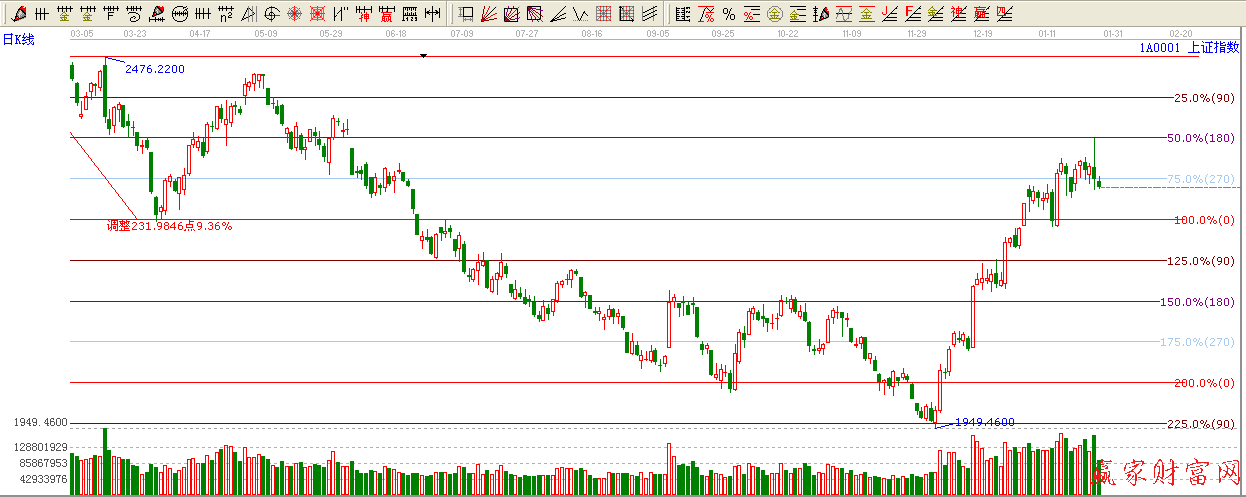The width and height of the screenshot is (1246, 497).
Task: Click the 1A0001 上证指数 stock label
Action: click(1189, 47)
